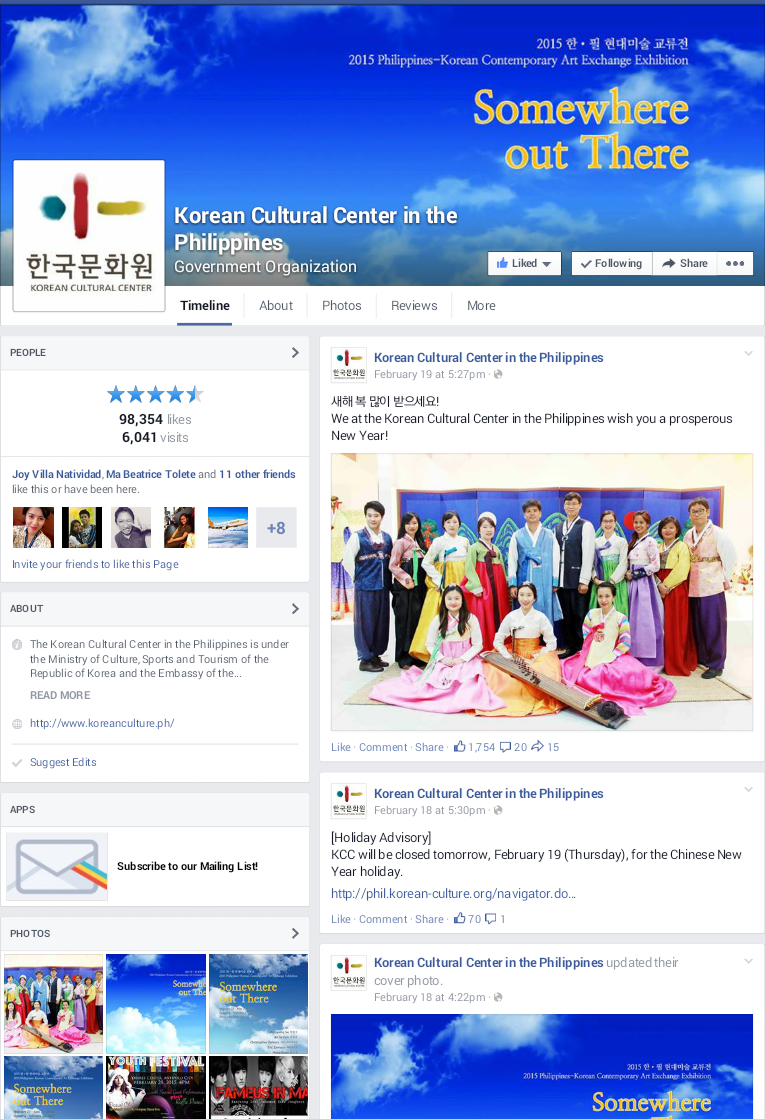Expand the PEOPLE section chevron

295,353
